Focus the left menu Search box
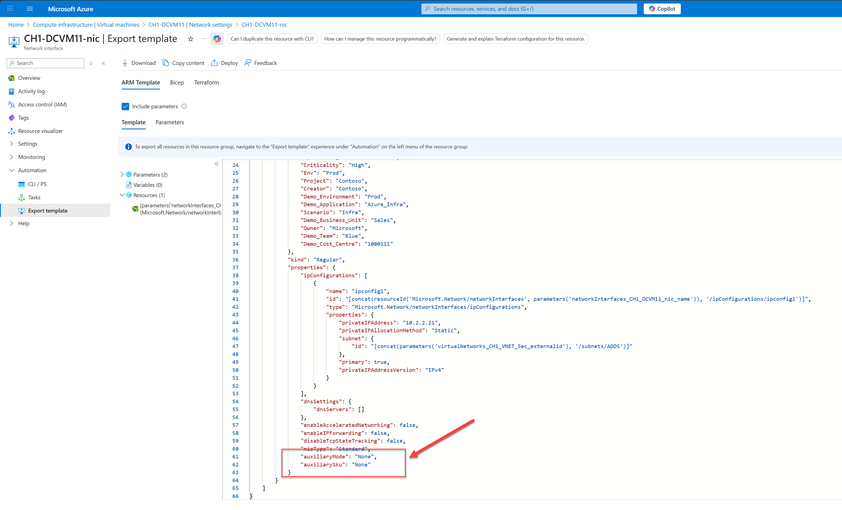Screen dimensions: 842x510 (x=46, y=63)
